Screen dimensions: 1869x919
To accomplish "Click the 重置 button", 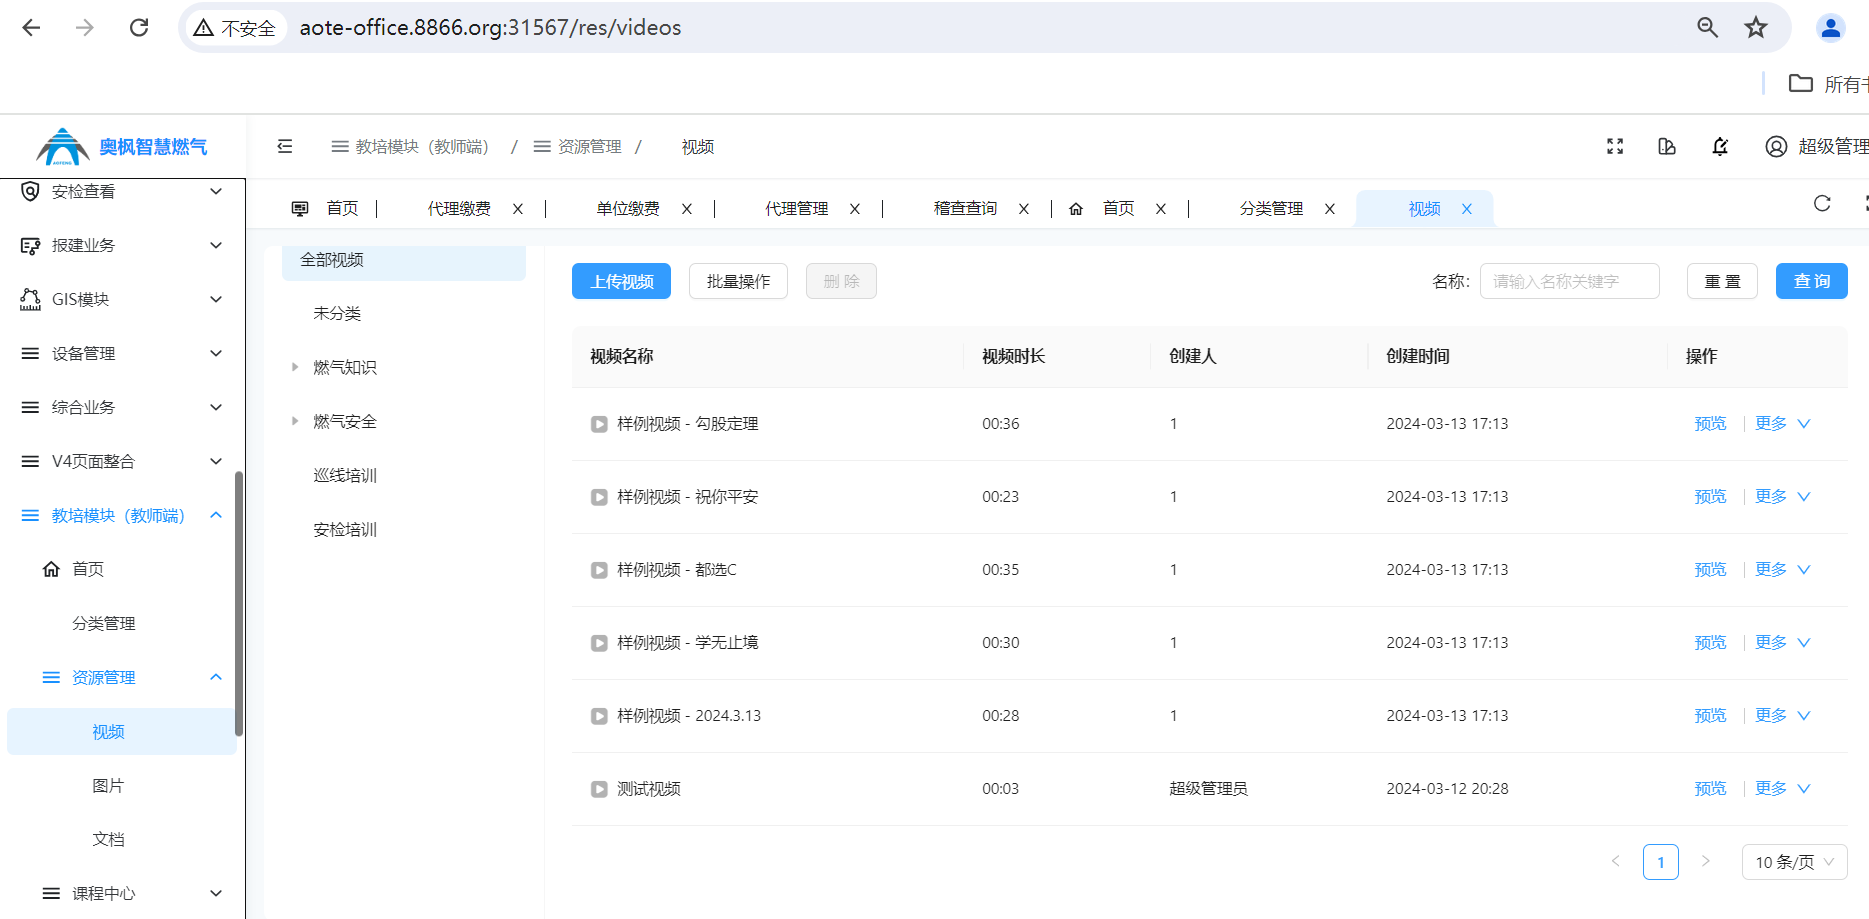I will coord(1722,282).
